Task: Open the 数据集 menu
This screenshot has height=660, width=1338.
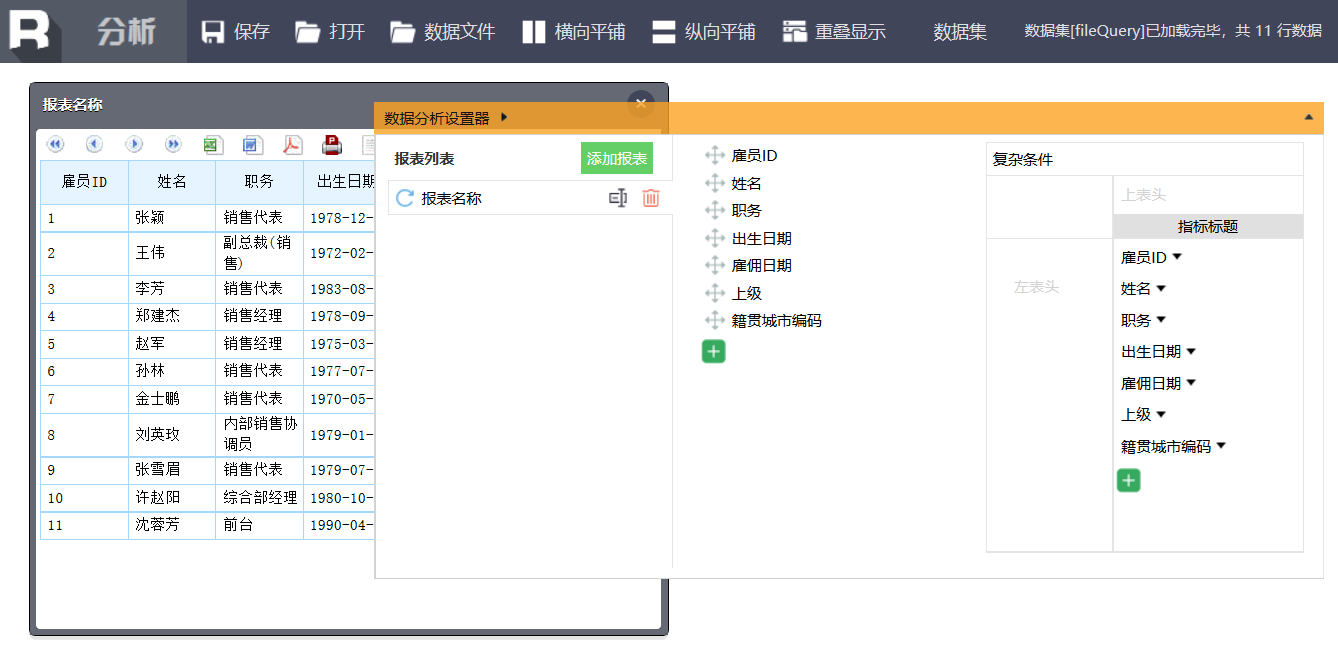Action: point(960,32)
